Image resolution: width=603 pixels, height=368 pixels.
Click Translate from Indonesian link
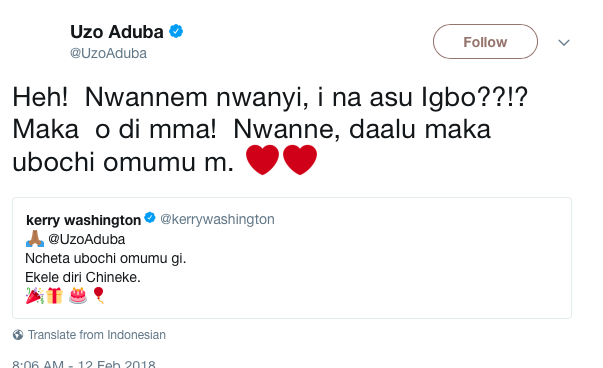(x=97, y=335)
